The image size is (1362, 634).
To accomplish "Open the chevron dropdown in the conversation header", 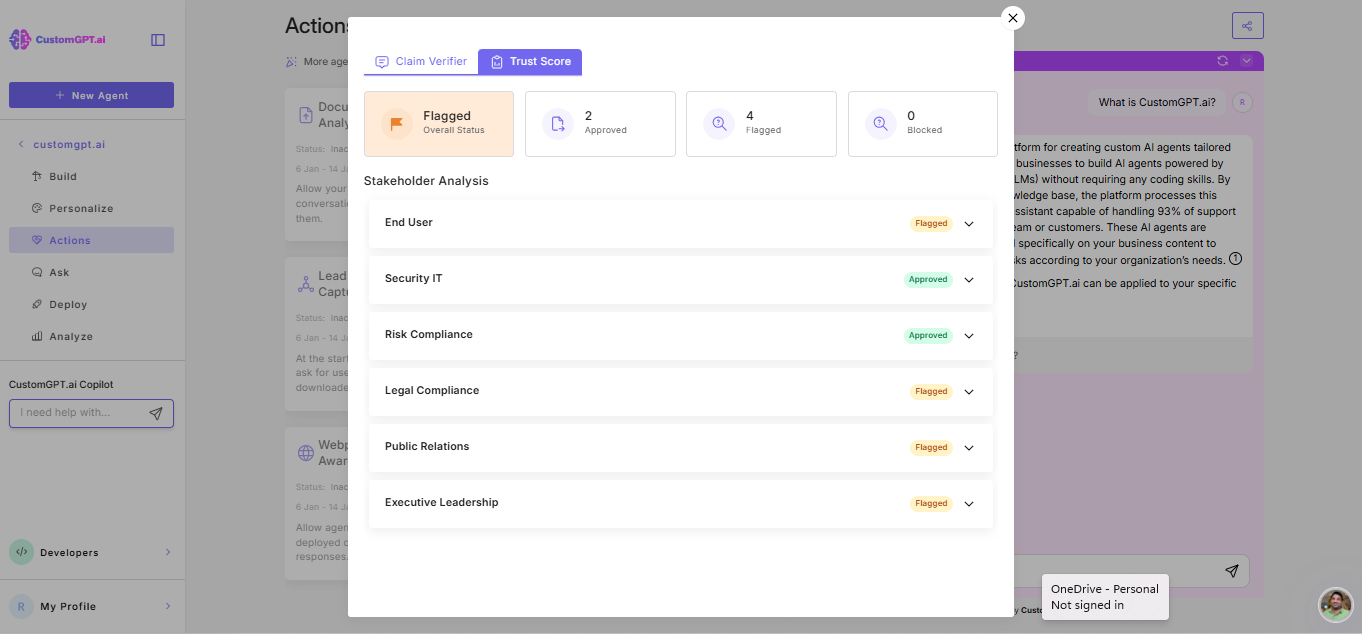I will (x=1245, y=60).
